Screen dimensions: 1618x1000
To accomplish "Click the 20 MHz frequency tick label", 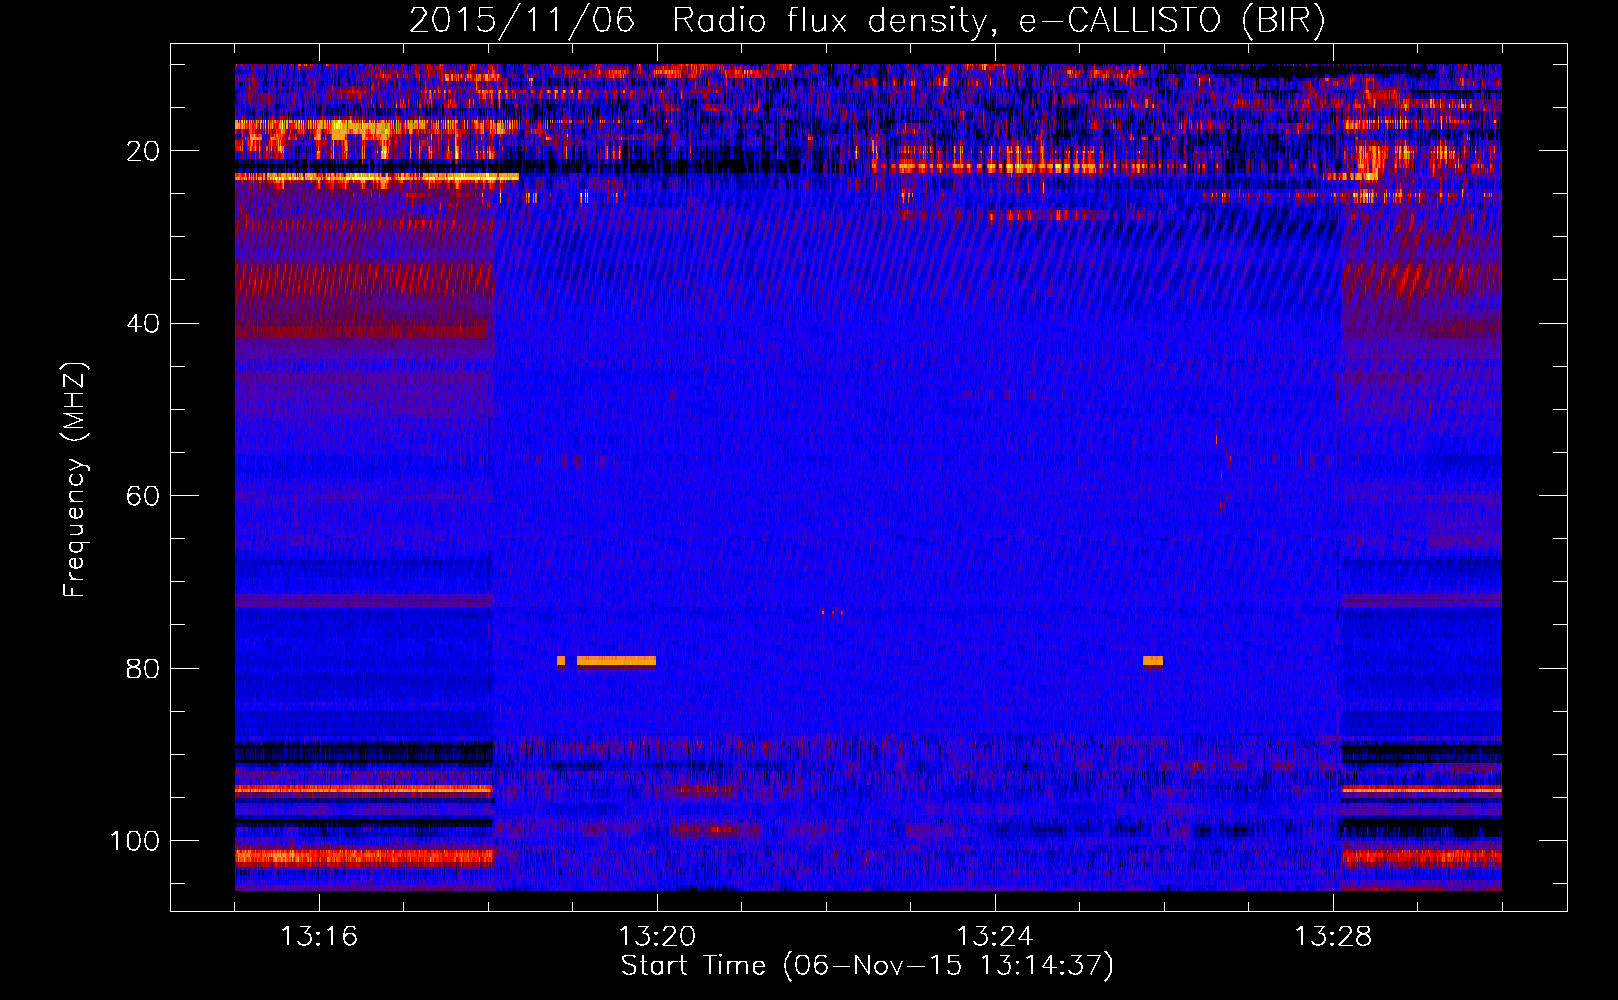I will click(143, 151).
